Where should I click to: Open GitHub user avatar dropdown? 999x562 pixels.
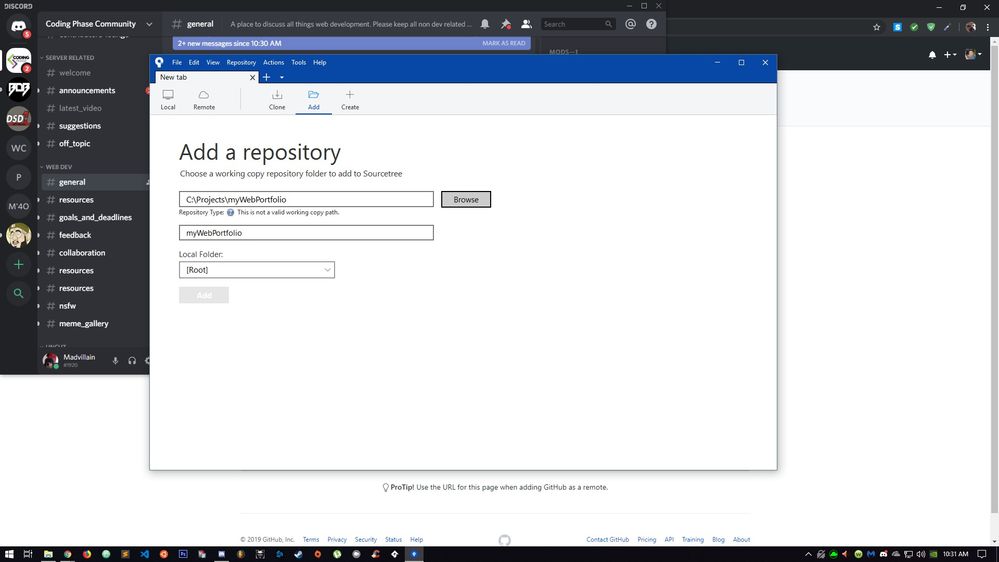pos(973,55)
